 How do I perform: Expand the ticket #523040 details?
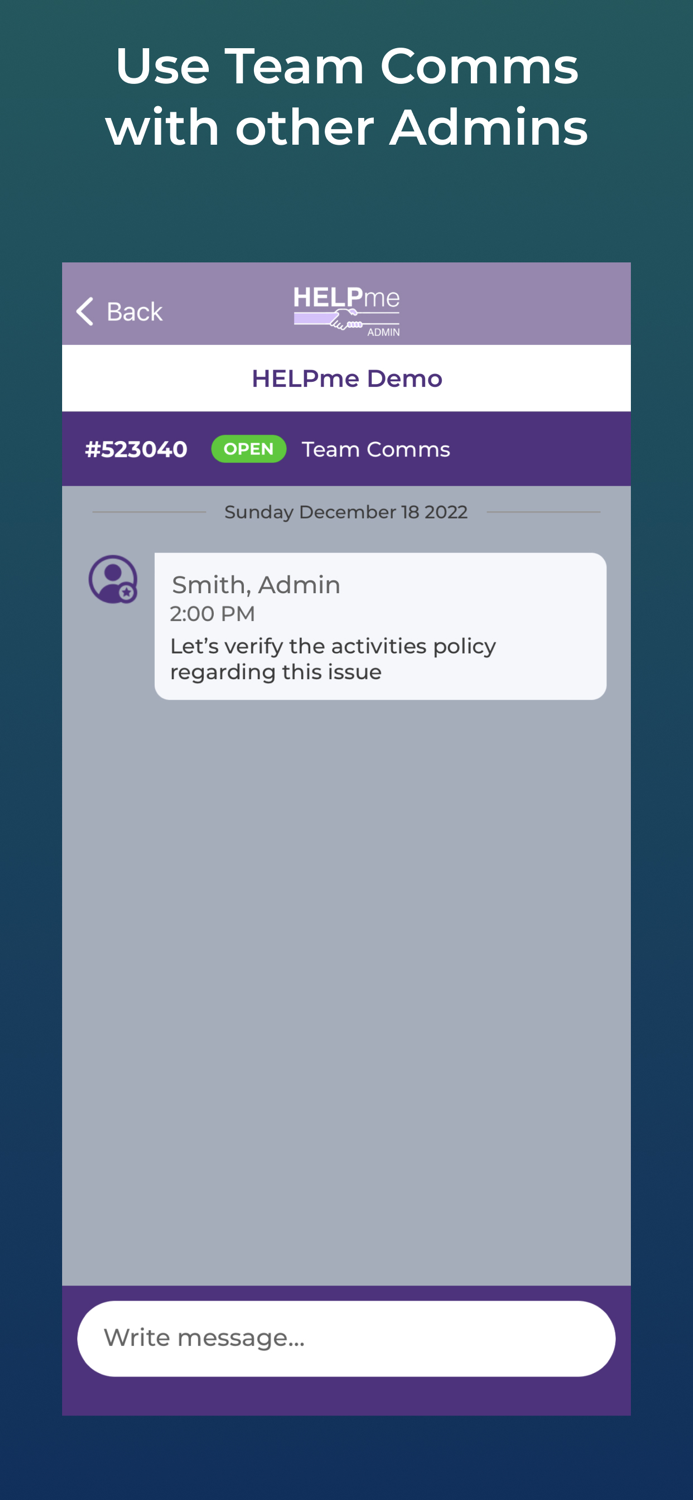(137, 448)
